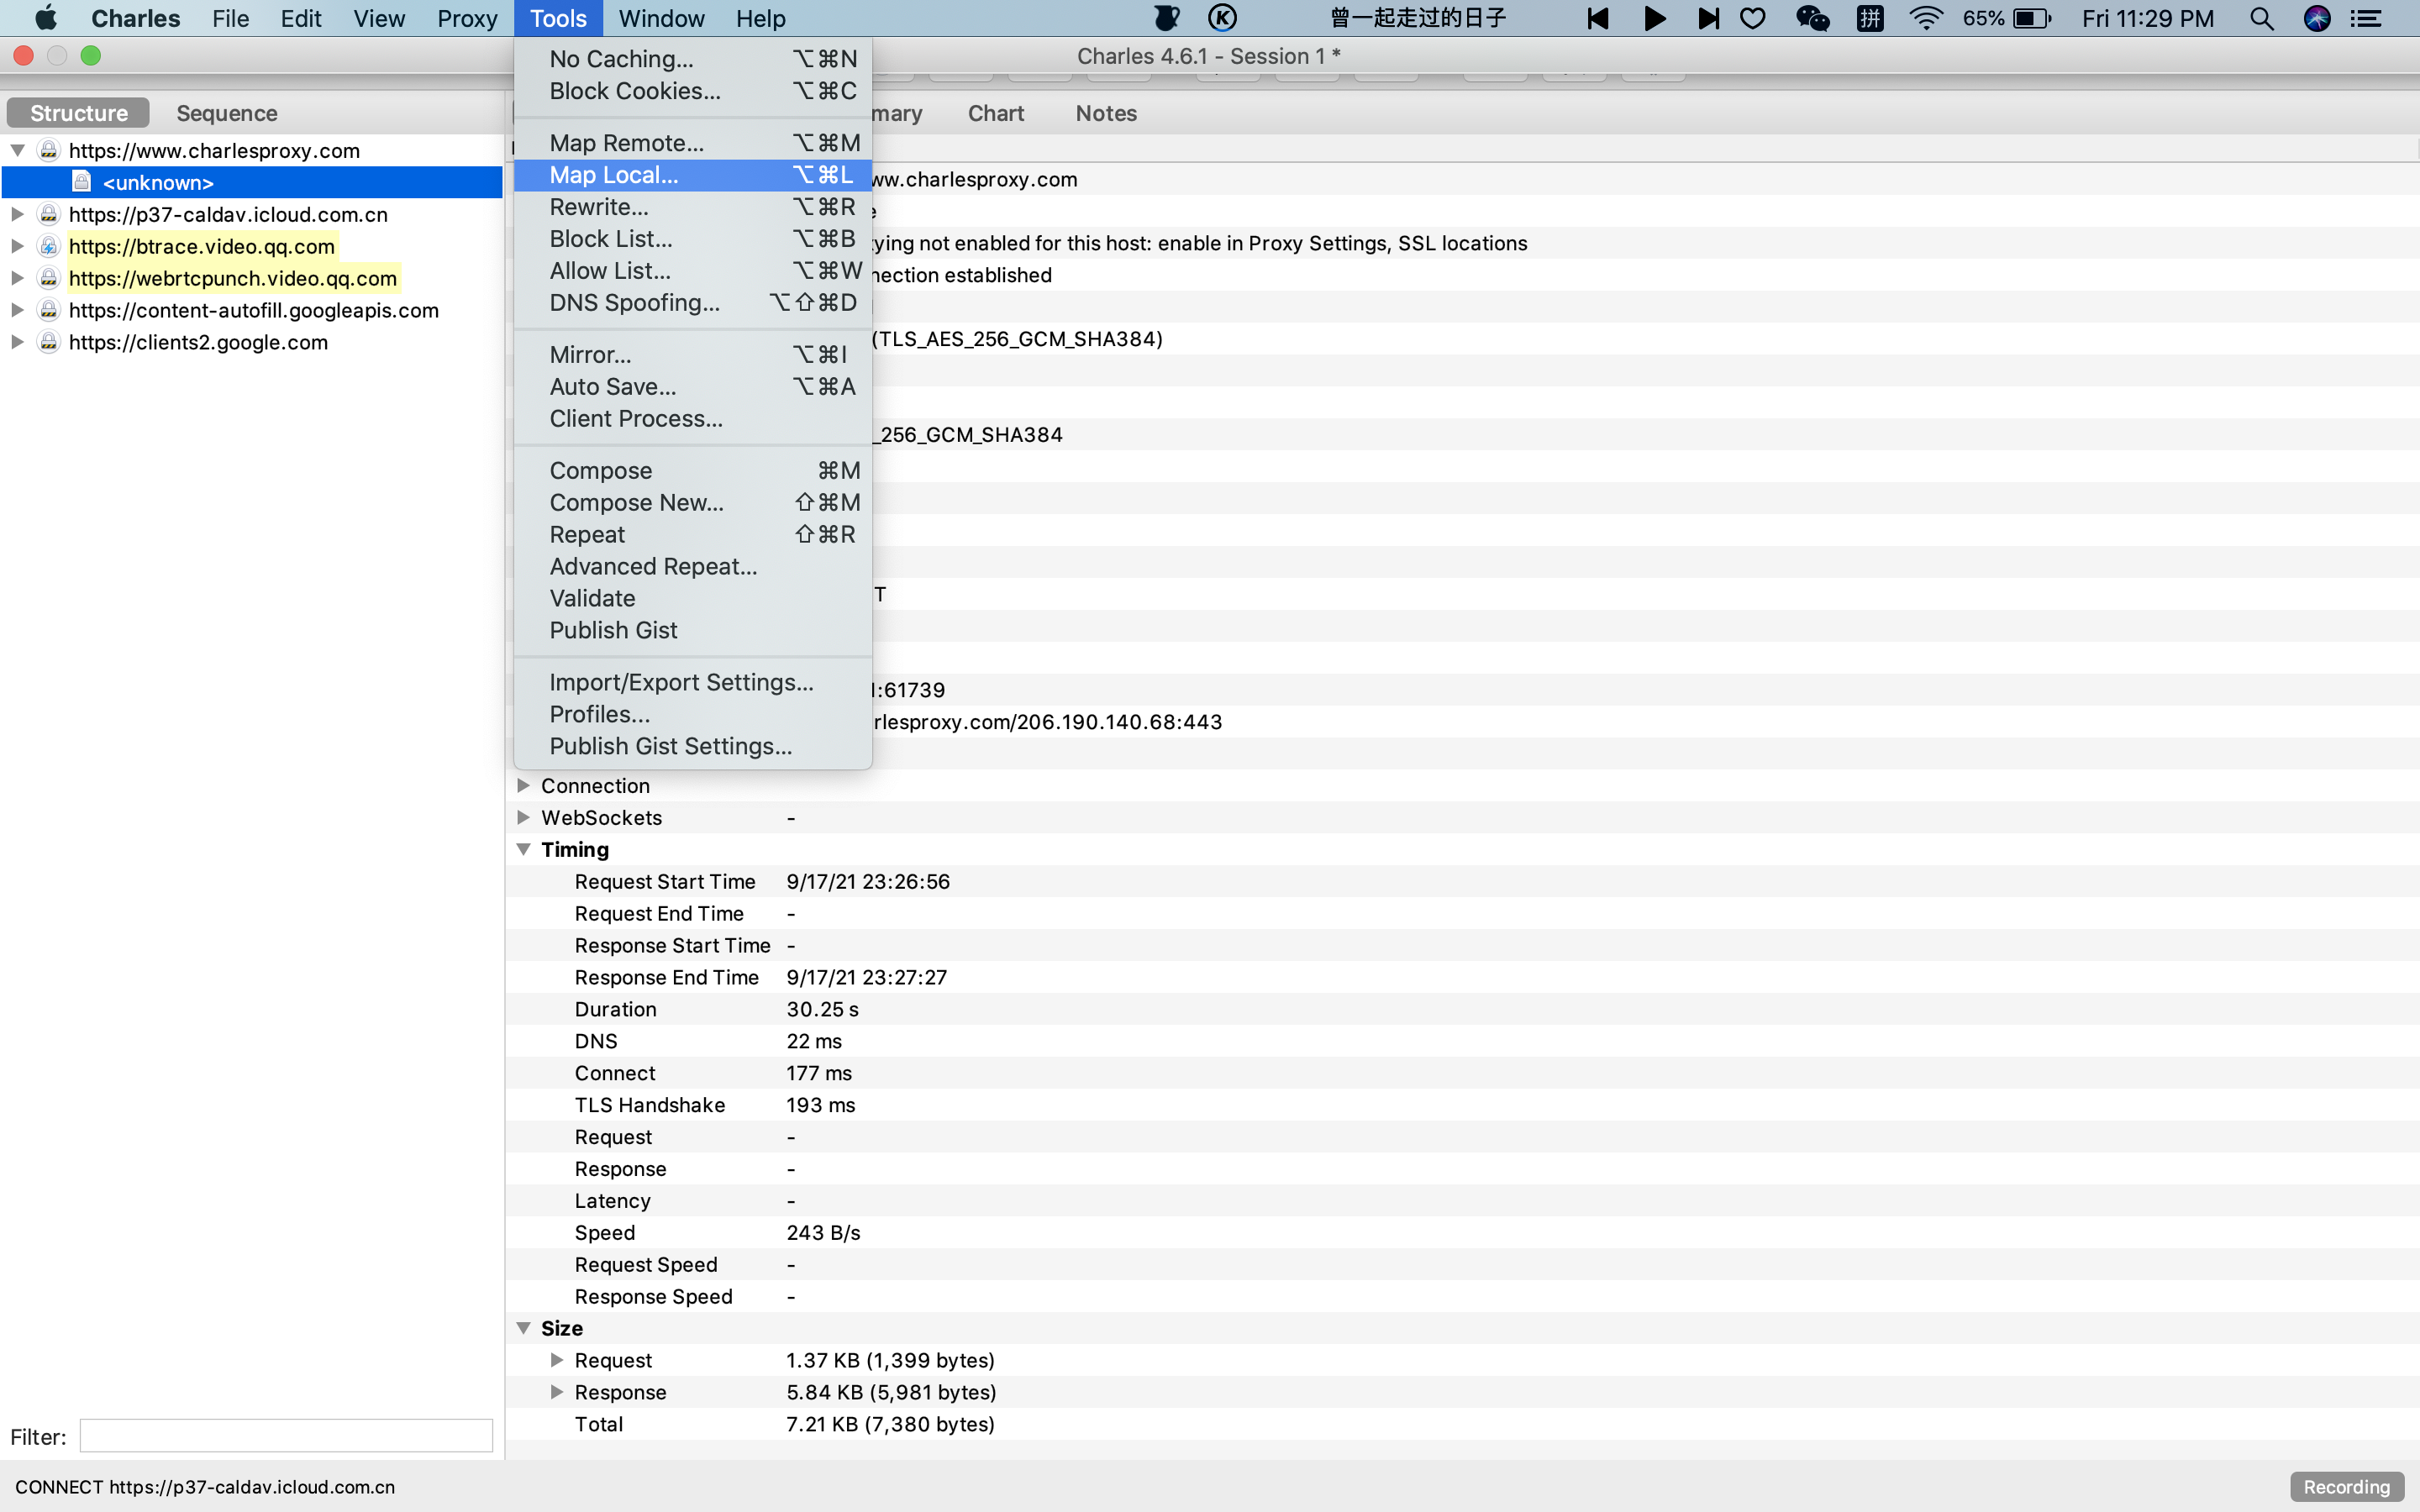
Task: Click the Spotlight search magnifier icon
Action: [x=2261, y=18]
